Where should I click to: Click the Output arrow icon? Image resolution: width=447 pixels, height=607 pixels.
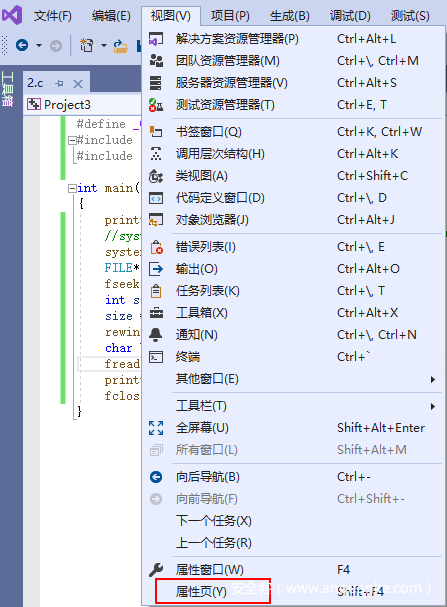[x=156, y=269]
